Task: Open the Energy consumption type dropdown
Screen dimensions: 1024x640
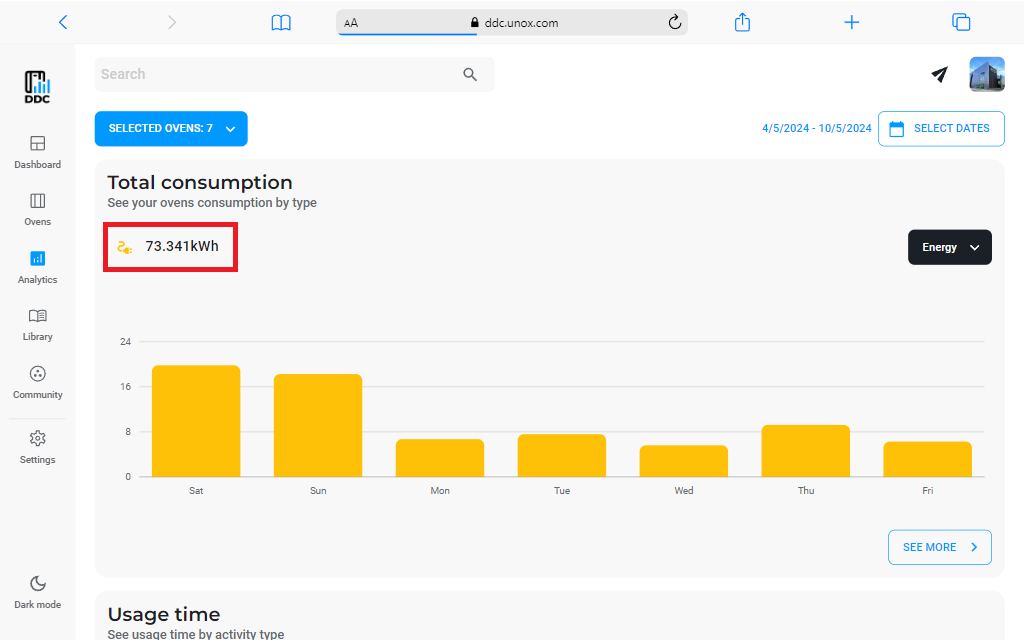Action: (x=949, y=247)
